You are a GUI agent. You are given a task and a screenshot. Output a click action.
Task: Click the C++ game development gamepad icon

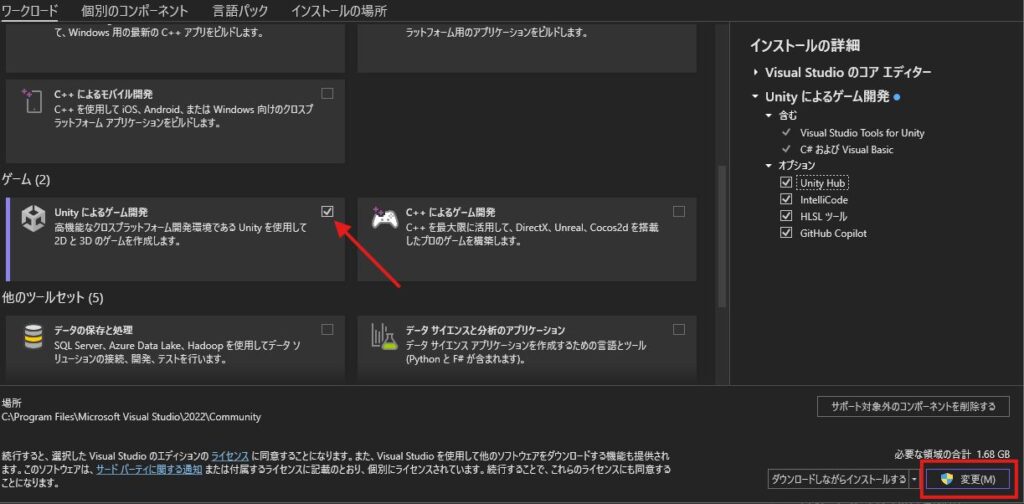pyautogui.click(x=383, y=219)
